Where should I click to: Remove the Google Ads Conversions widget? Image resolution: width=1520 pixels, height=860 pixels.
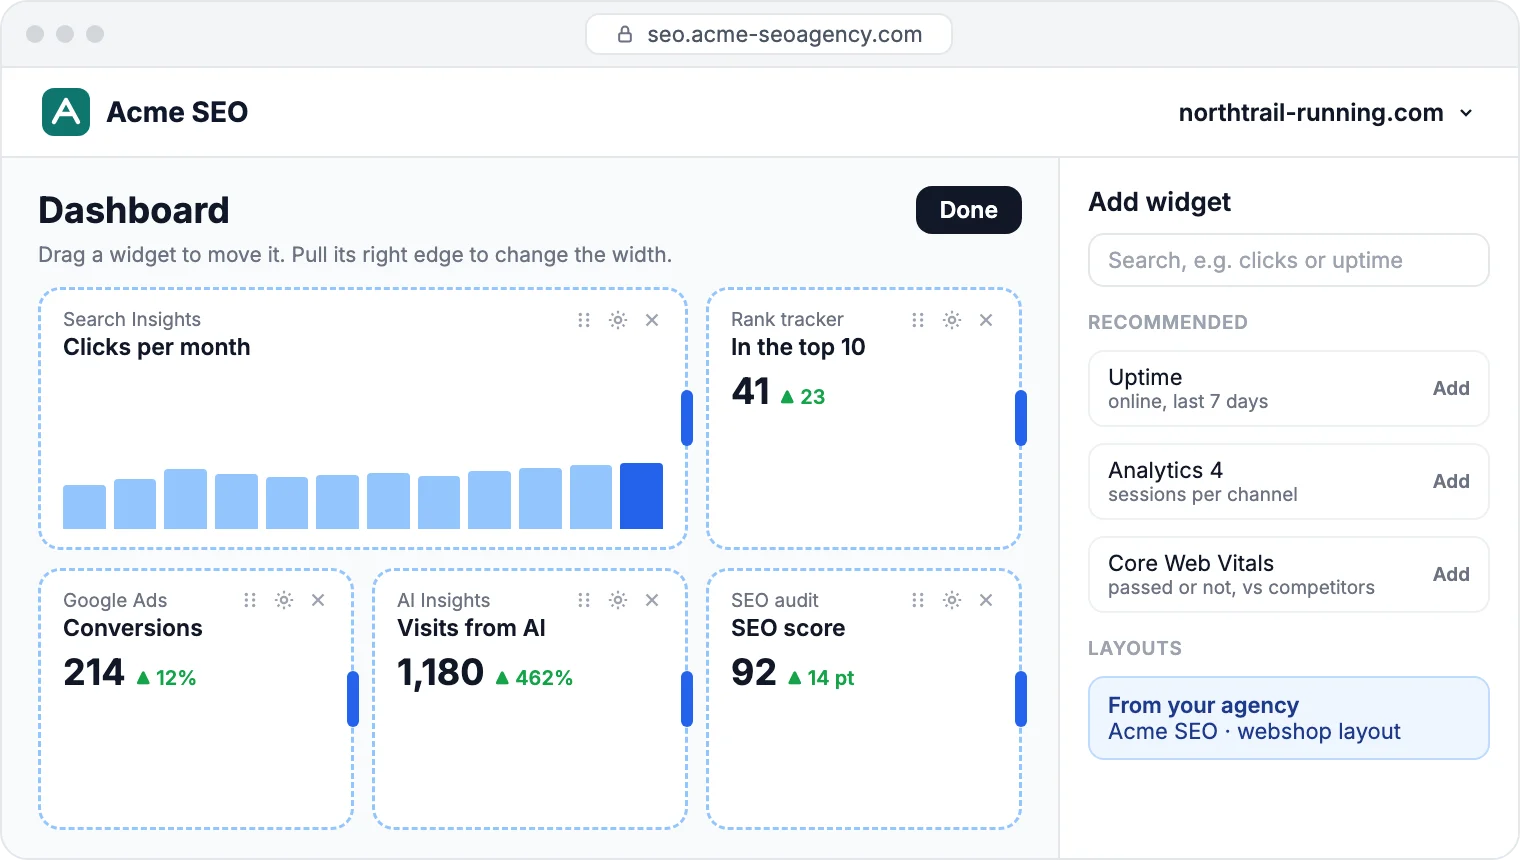[318, 600]
